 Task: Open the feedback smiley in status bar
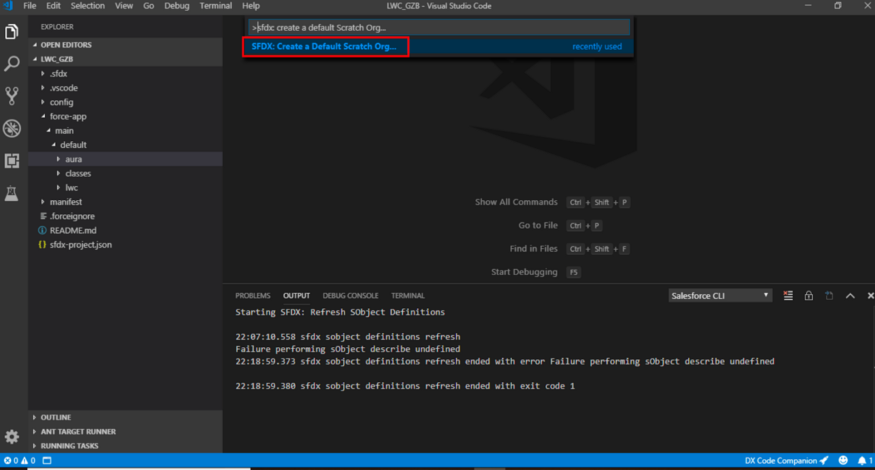[x=843, y=461]
